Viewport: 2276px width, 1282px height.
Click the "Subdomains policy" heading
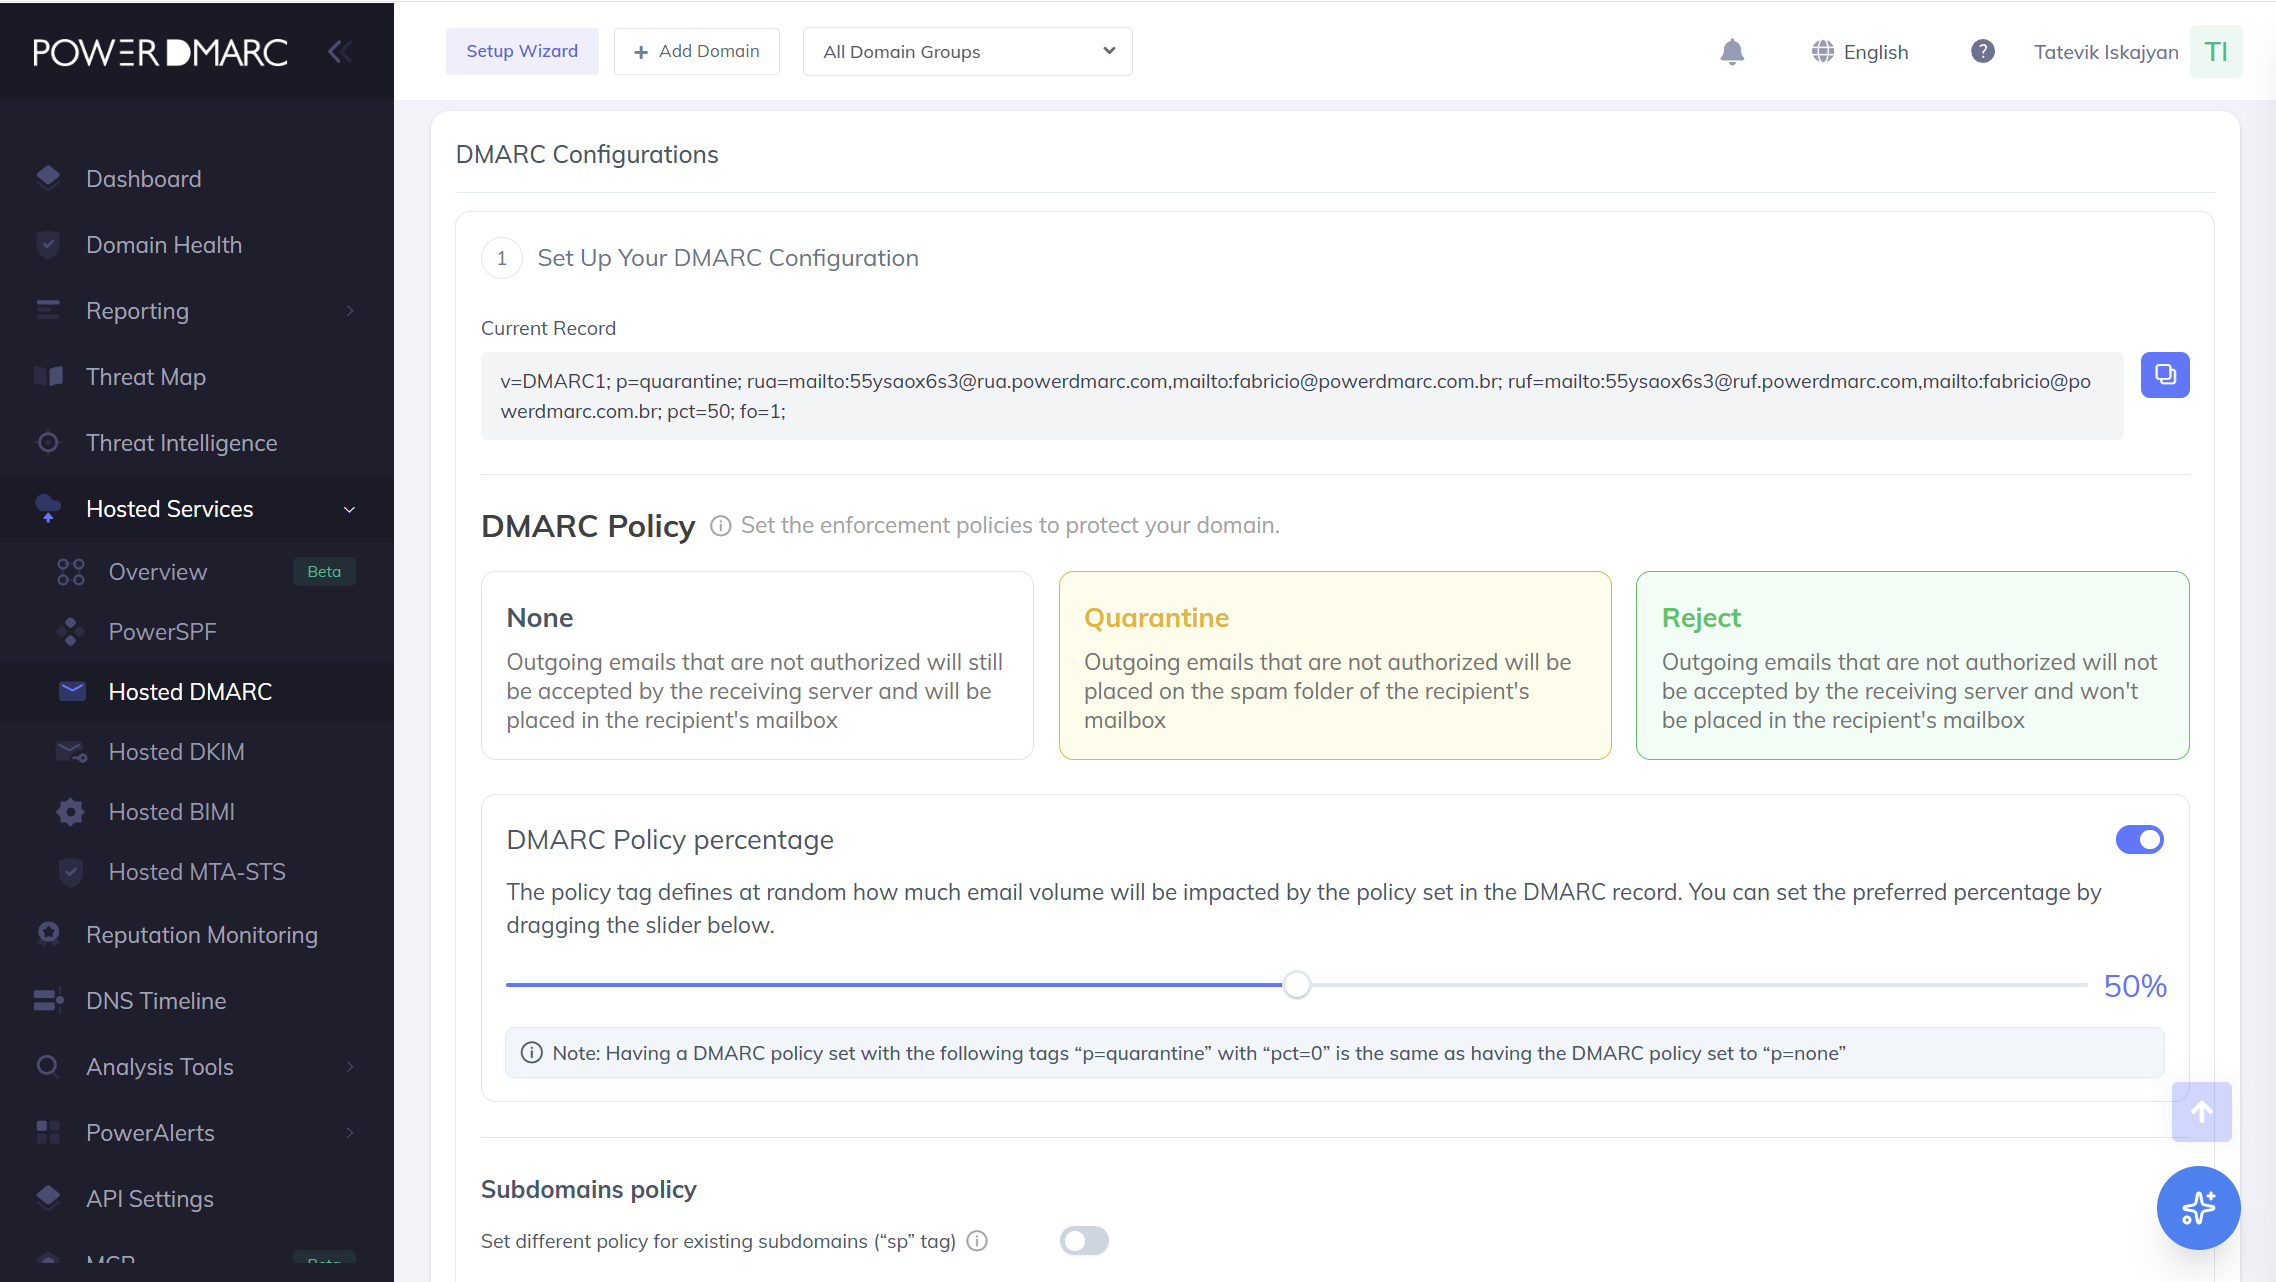pos(589,1189)
